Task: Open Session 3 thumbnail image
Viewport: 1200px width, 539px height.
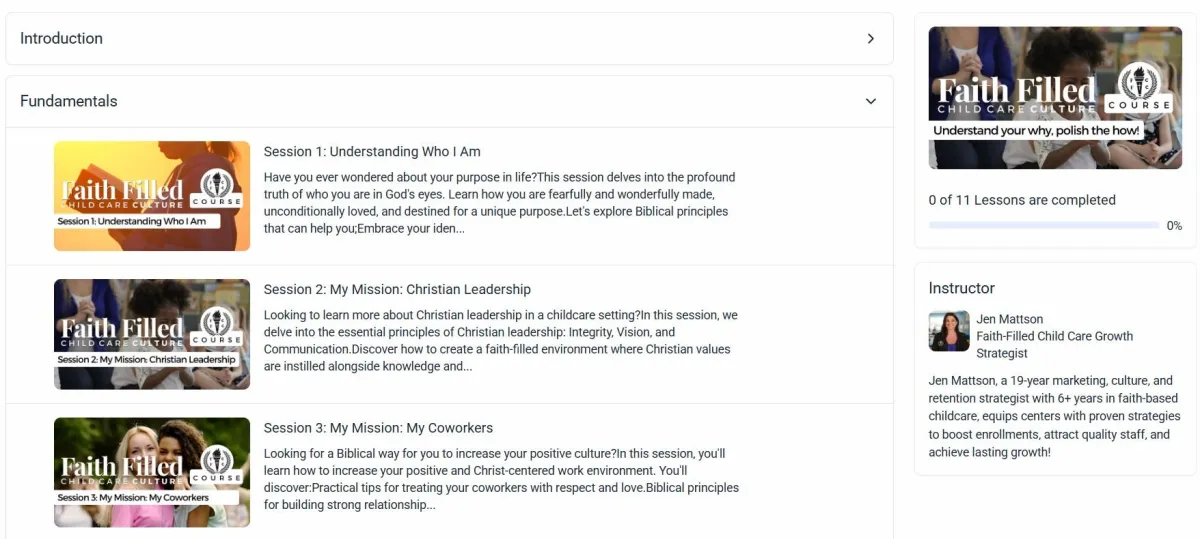Action: [152, 472]
